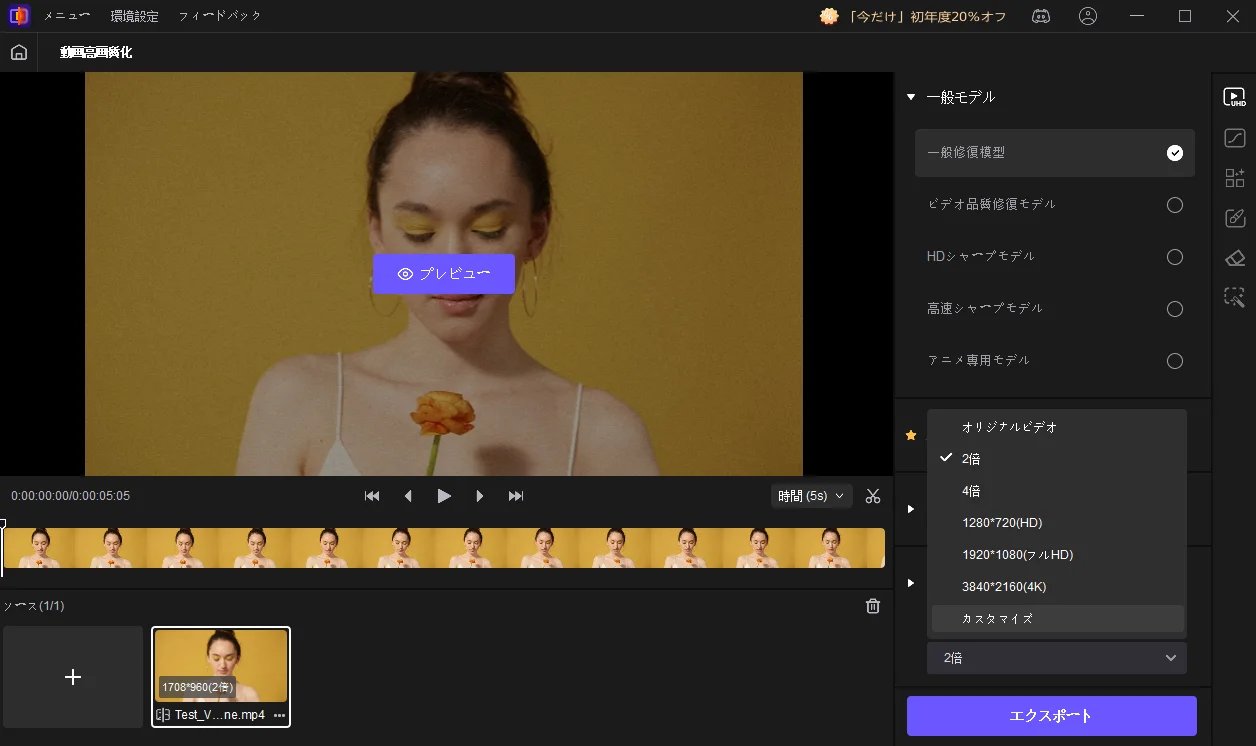Screen dimensions: 1256x746
Task: Open the frame interpolation tool in the sidebar
Action: [x=1235, y=138]
